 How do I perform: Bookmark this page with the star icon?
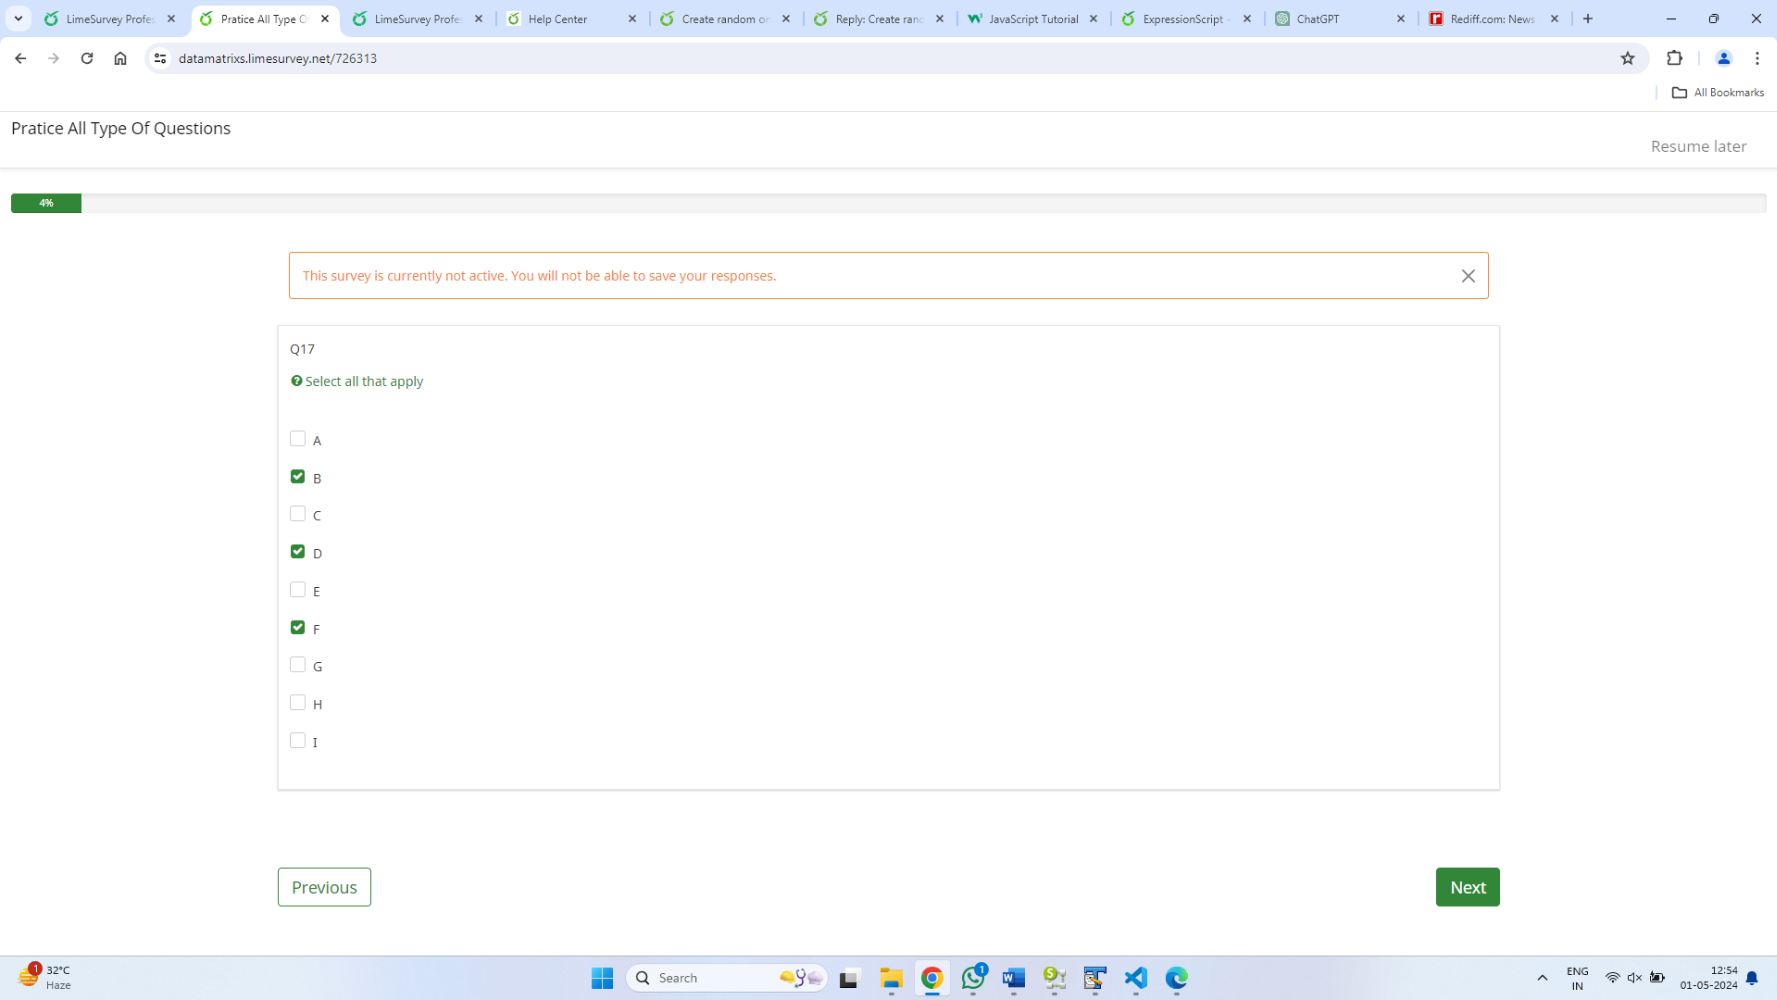[1627, 58]
